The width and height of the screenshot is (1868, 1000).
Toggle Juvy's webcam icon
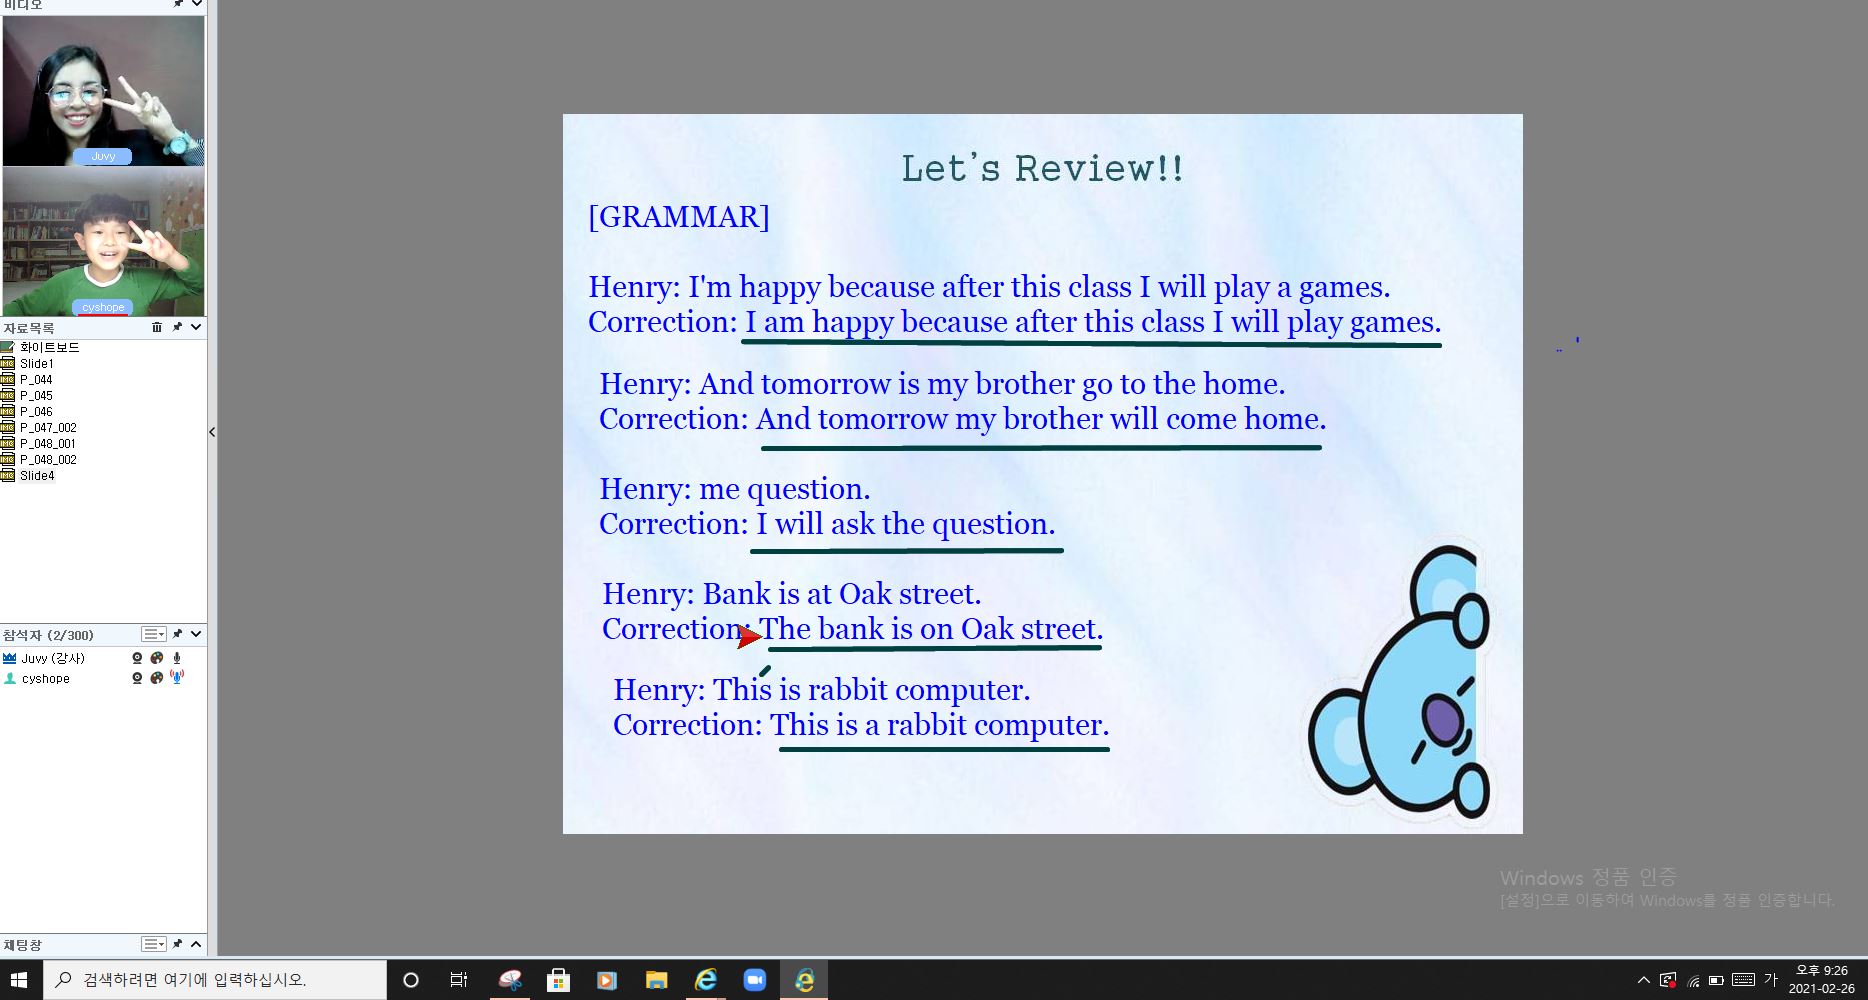[x=137, y=658]
